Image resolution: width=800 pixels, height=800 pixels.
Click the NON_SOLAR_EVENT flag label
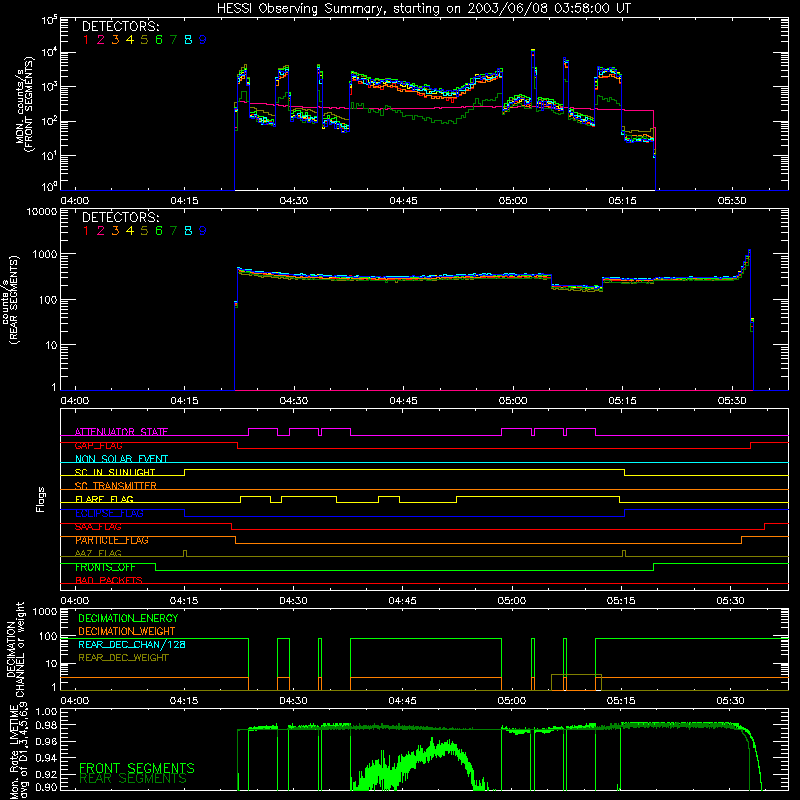(121, 459)
